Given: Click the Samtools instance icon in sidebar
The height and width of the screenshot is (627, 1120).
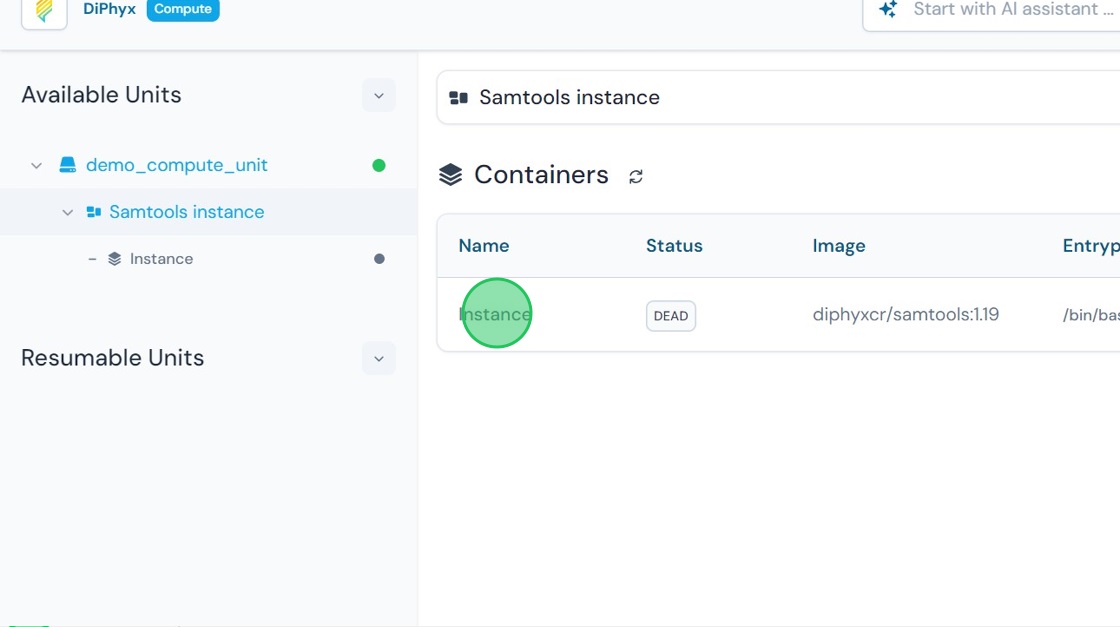Looking at the screenshot, I should pyautogui.click(x=94, y=212).
